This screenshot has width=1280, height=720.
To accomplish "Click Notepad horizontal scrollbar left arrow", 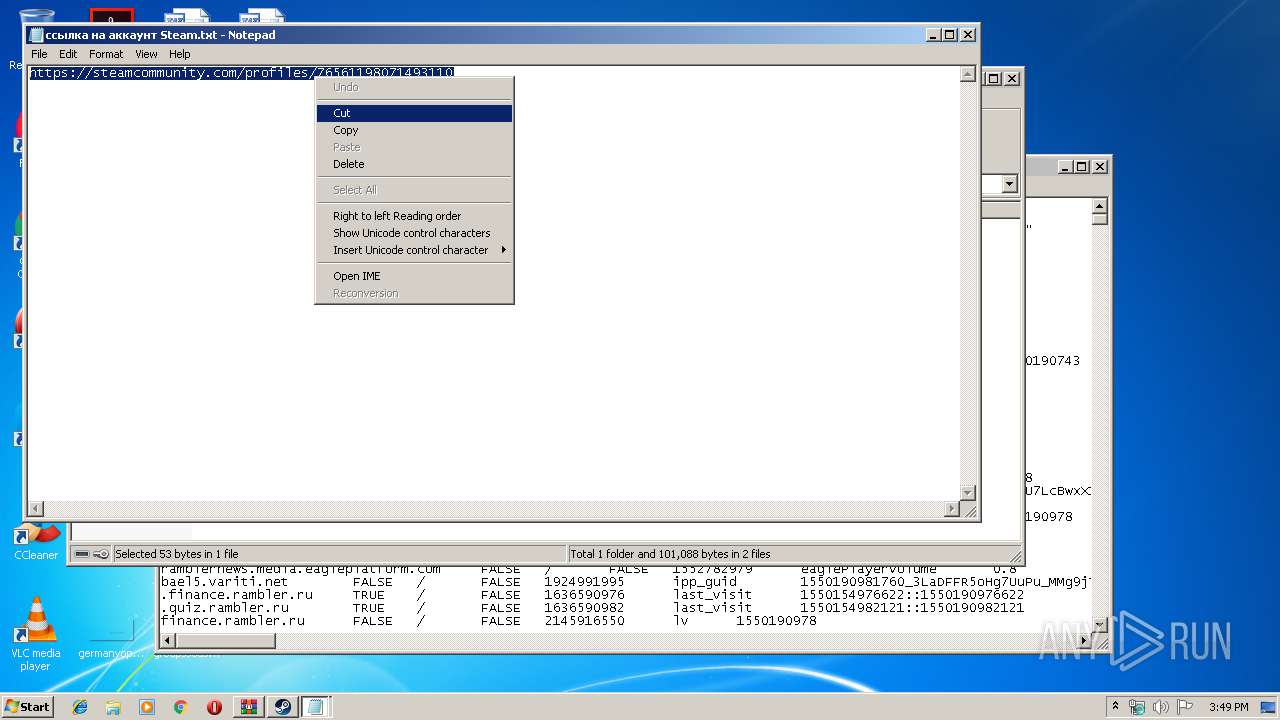I will tap(36, 509).
